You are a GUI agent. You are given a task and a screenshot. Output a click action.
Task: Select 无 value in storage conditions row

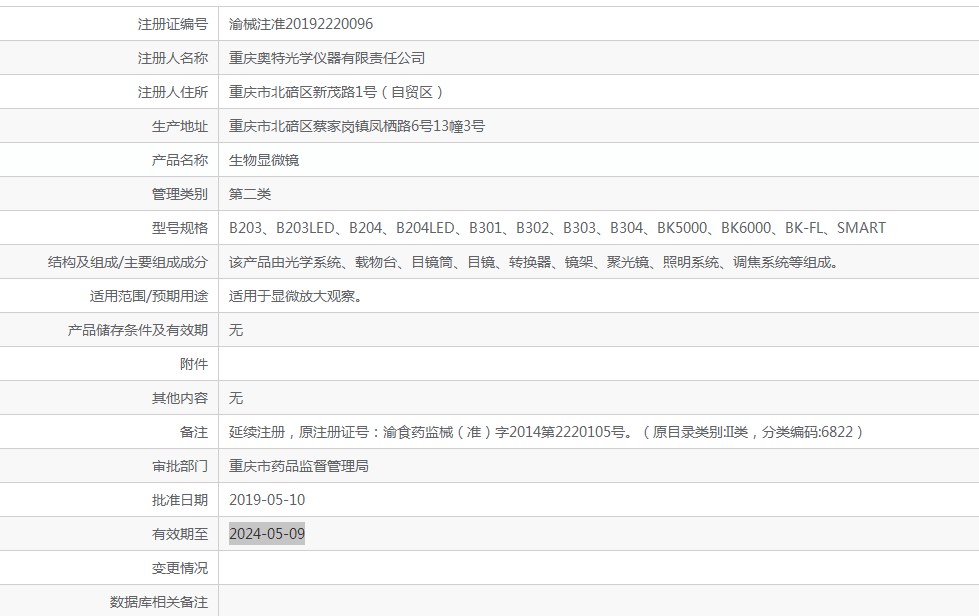coord(235,330)
